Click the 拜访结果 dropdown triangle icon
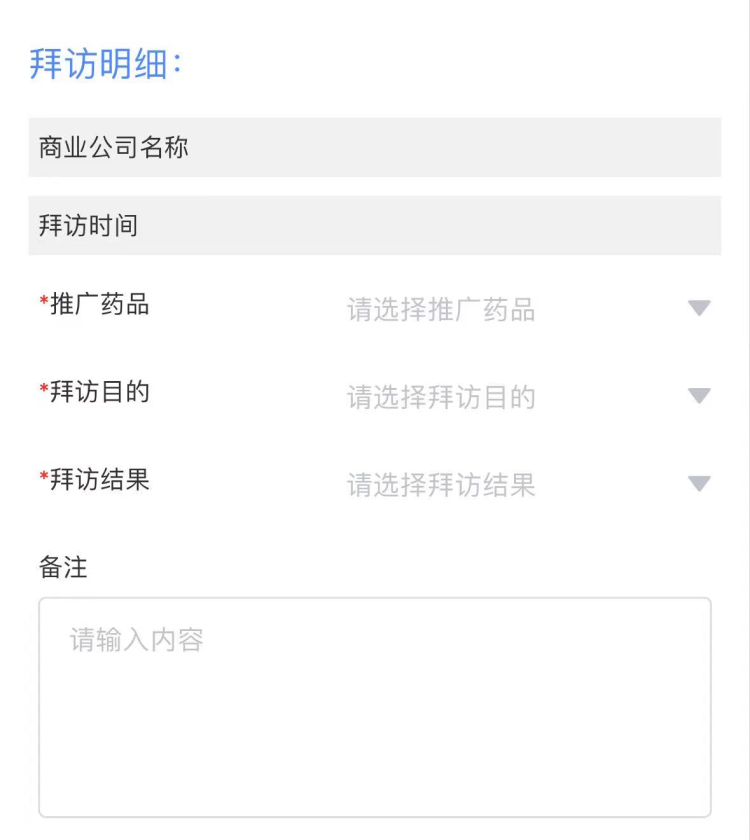 699,484
